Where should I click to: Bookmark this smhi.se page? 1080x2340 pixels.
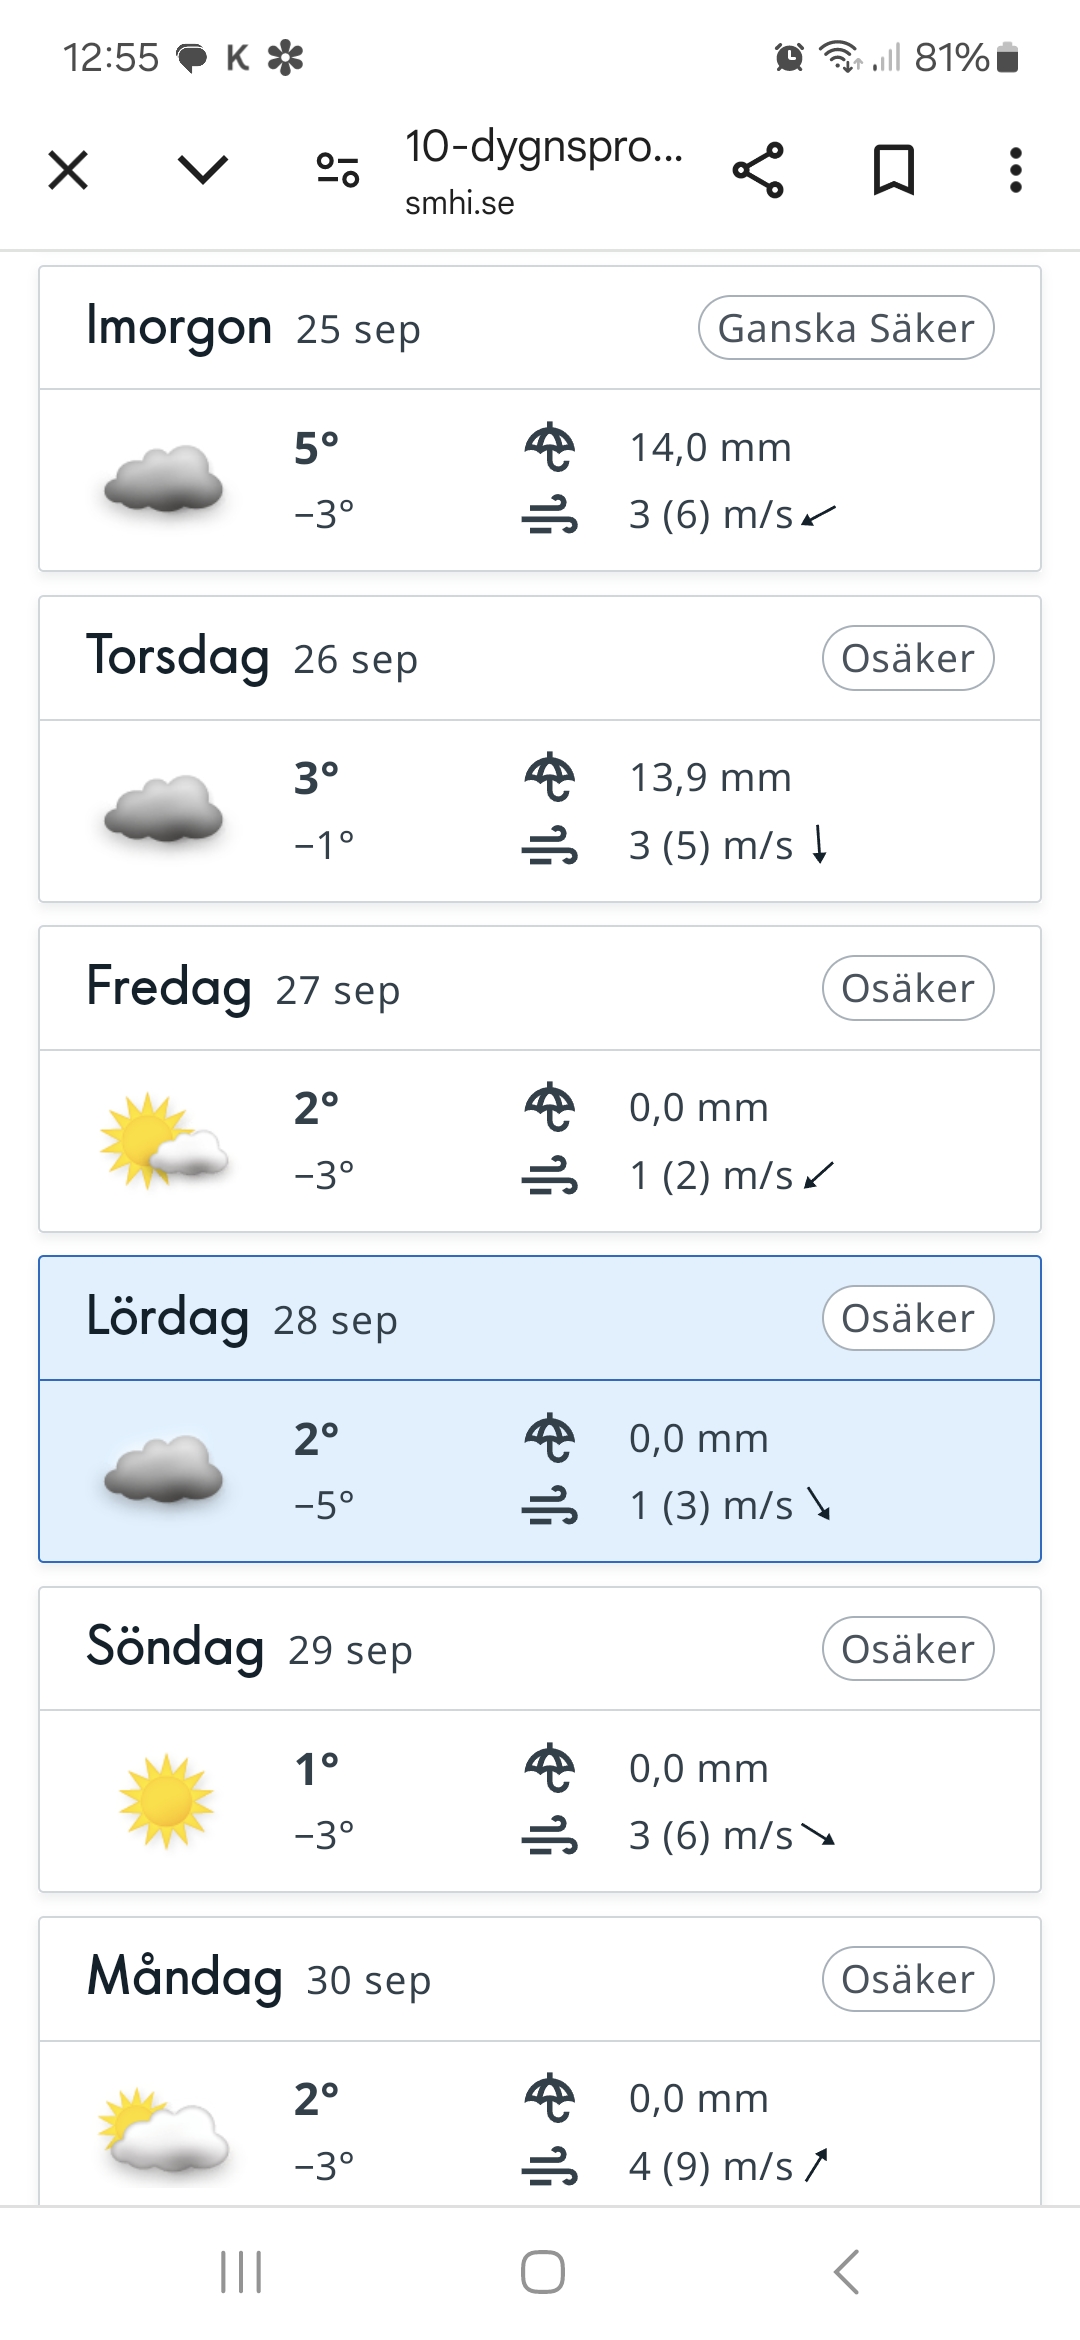[x=893, y=169]
